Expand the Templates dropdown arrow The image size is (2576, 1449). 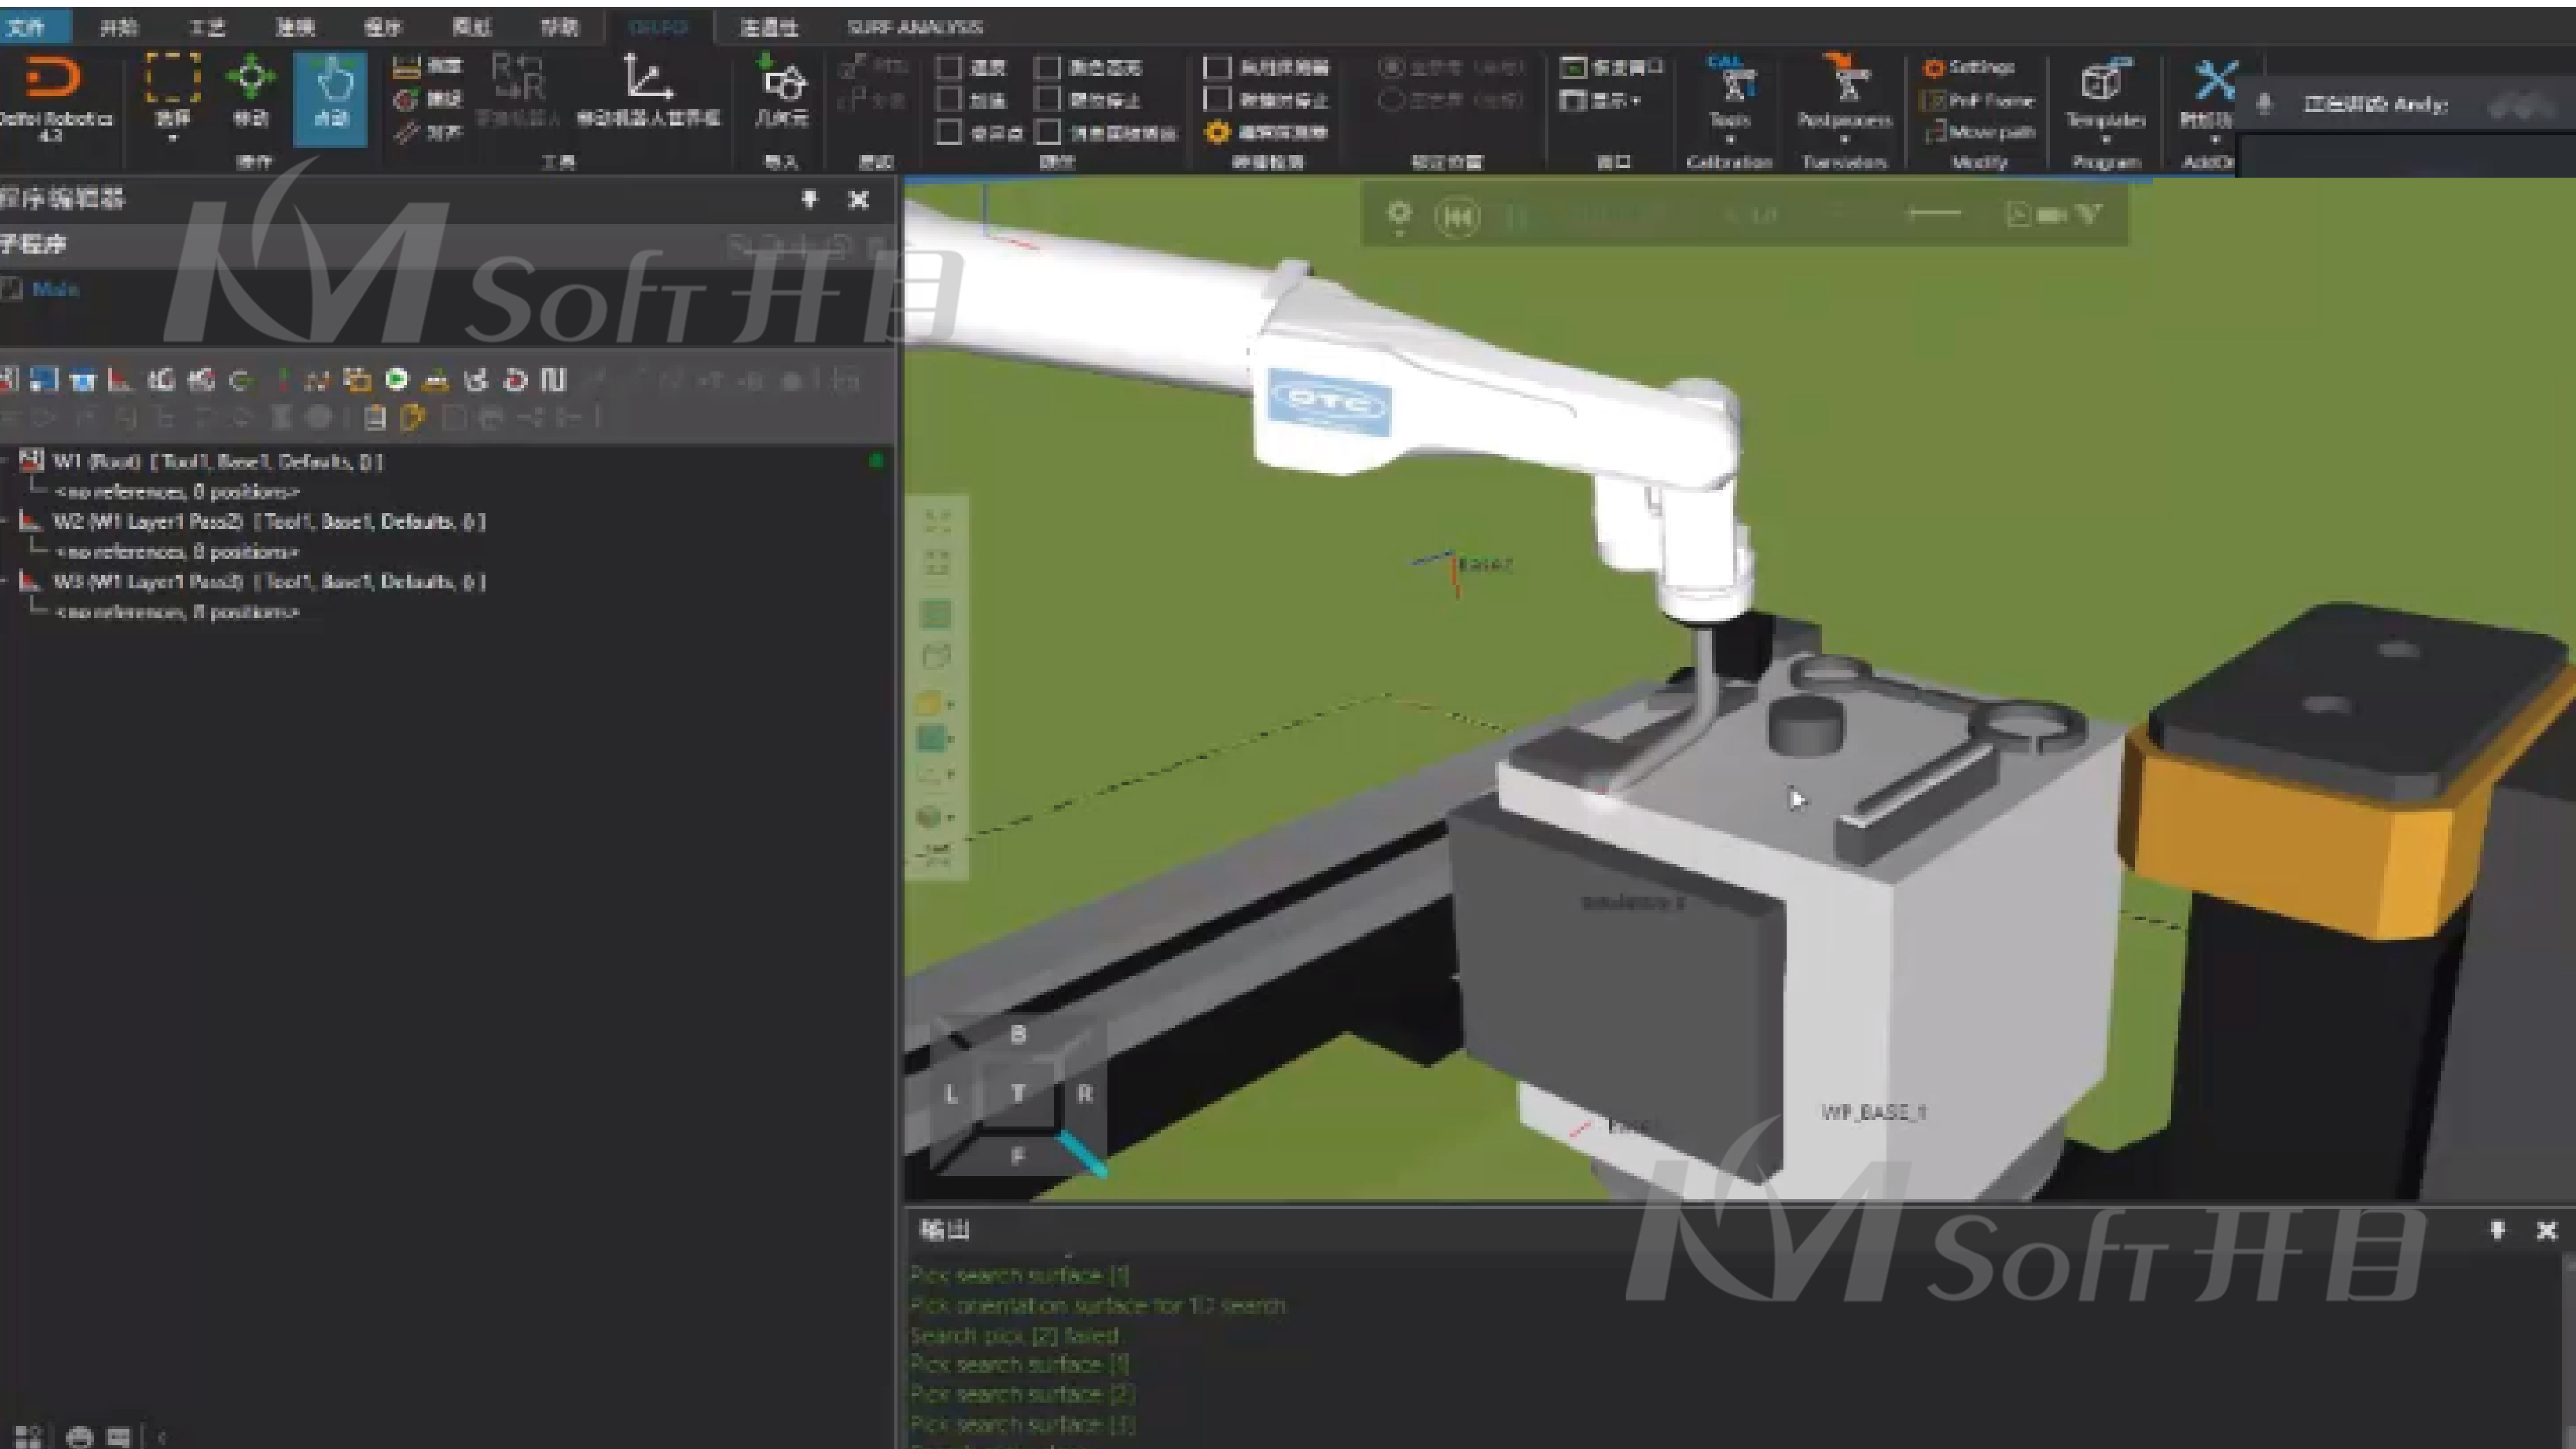coord(2105,139)
